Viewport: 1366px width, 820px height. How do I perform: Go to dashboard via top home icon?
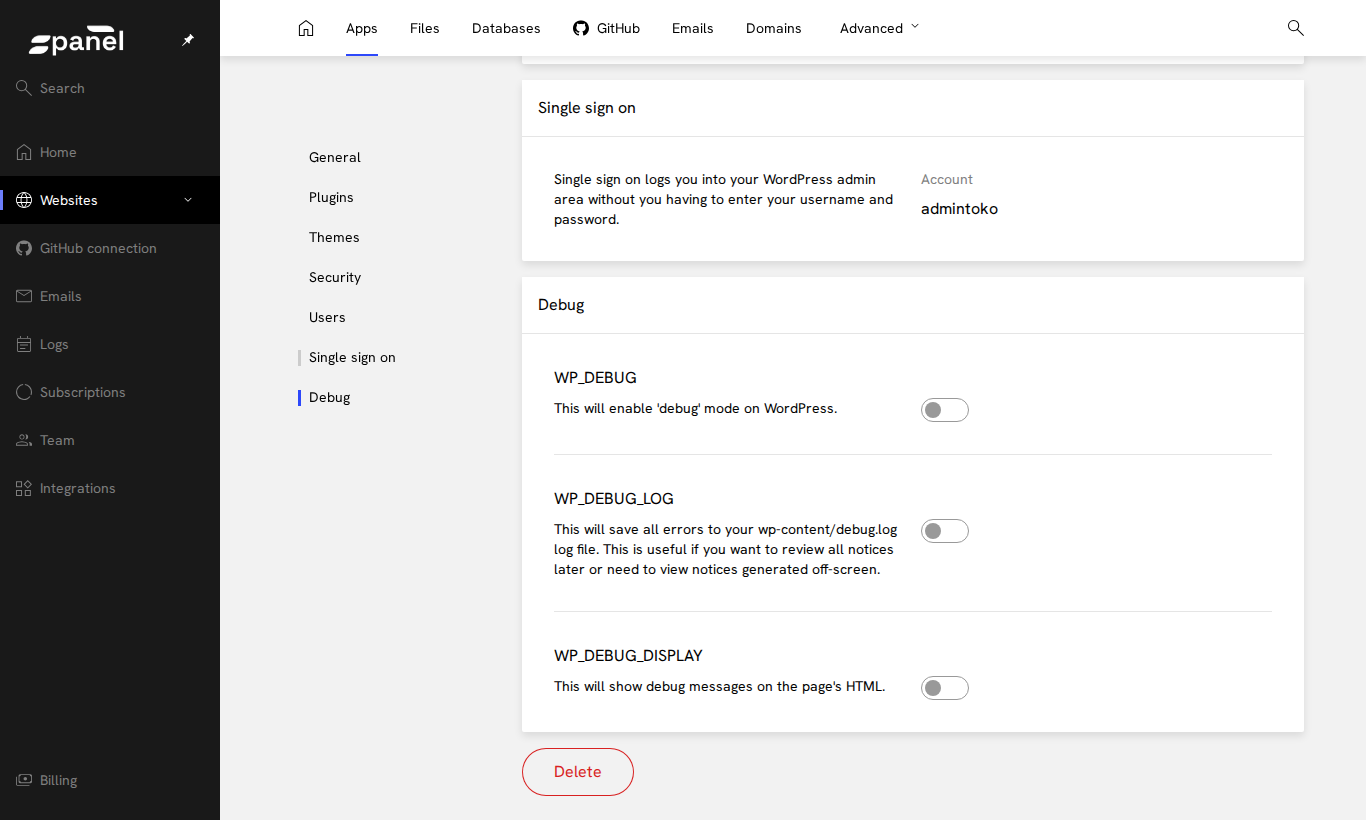306,28
